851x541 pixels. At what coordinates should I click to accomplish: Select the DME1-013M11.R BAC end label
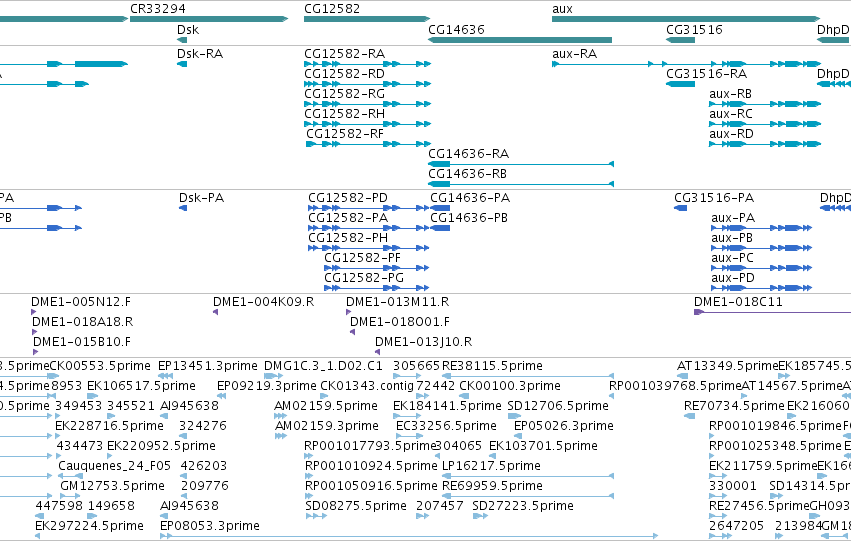[397, 302]
